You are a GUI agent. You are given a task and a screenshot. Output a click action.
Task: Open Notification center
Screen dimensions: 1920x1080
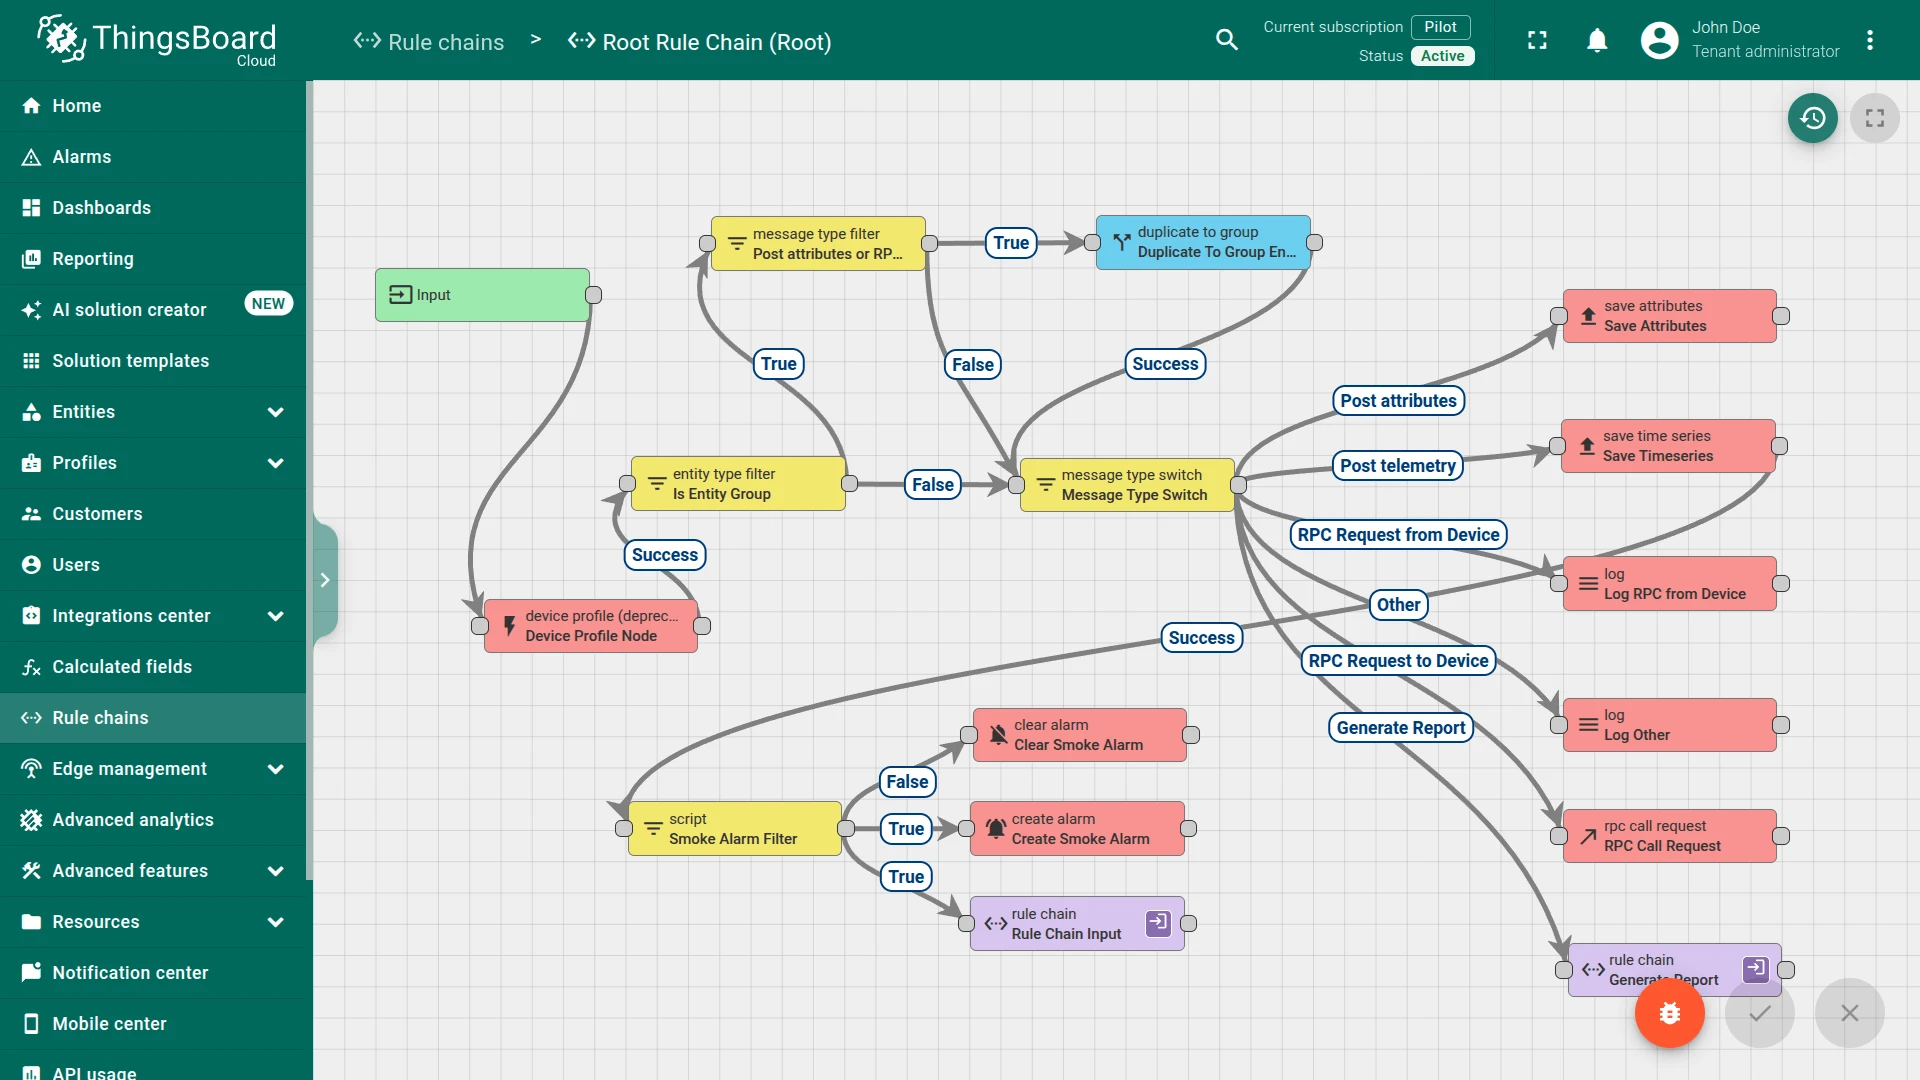pyautogui.click(x=153, y=973)
